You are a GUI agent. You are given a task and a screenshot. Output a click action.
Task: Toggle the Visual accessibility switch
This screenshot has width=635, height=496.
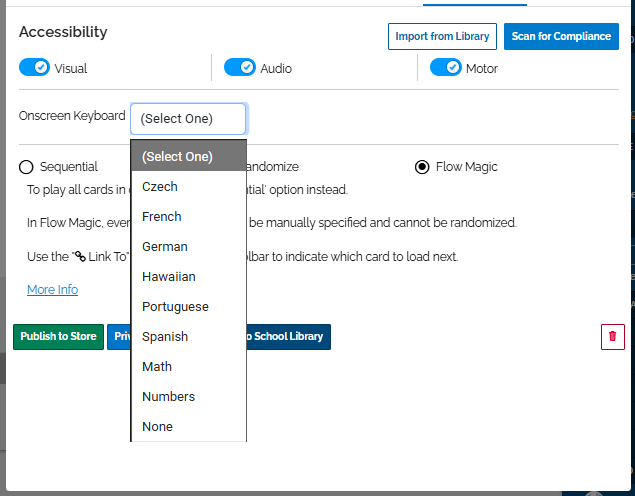pos(34,68)
